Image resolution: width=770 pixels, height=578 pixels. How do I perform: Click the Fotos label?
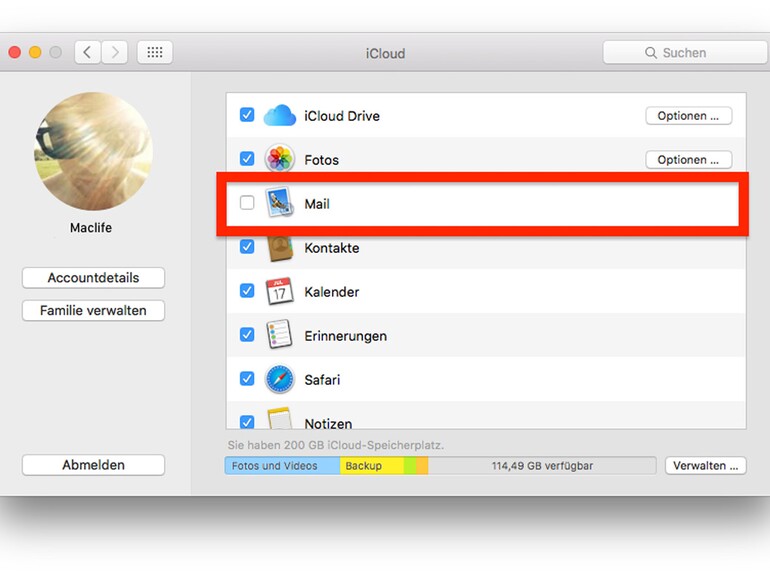[x=322, y=160]
